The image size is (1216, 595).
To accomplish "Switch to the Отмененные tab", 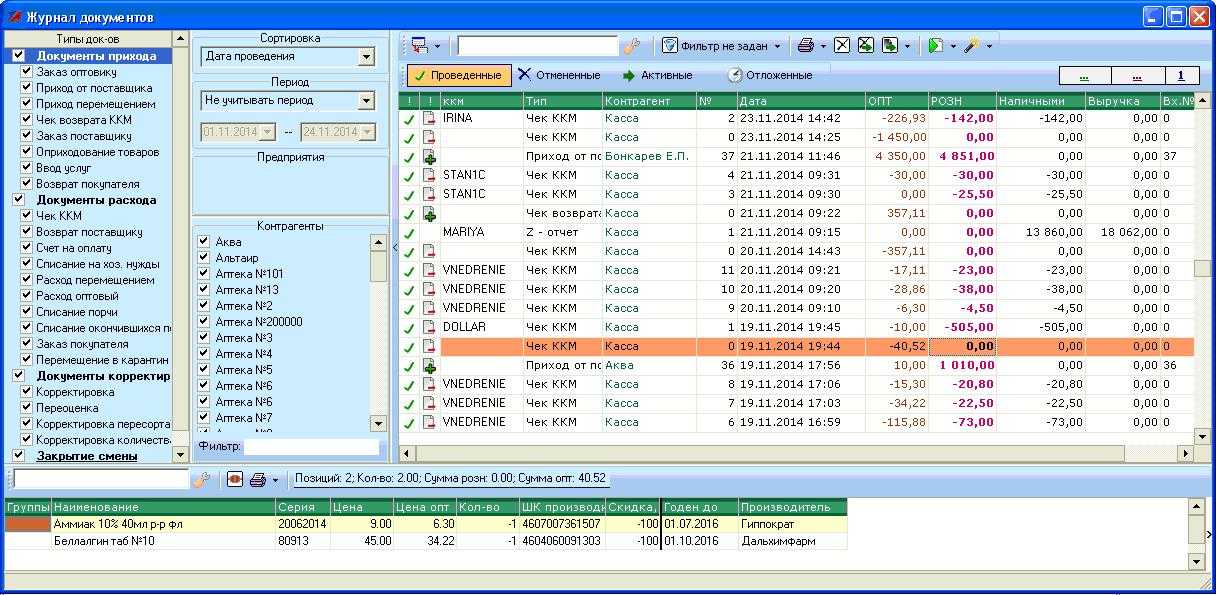I will [x=559, y=75].
